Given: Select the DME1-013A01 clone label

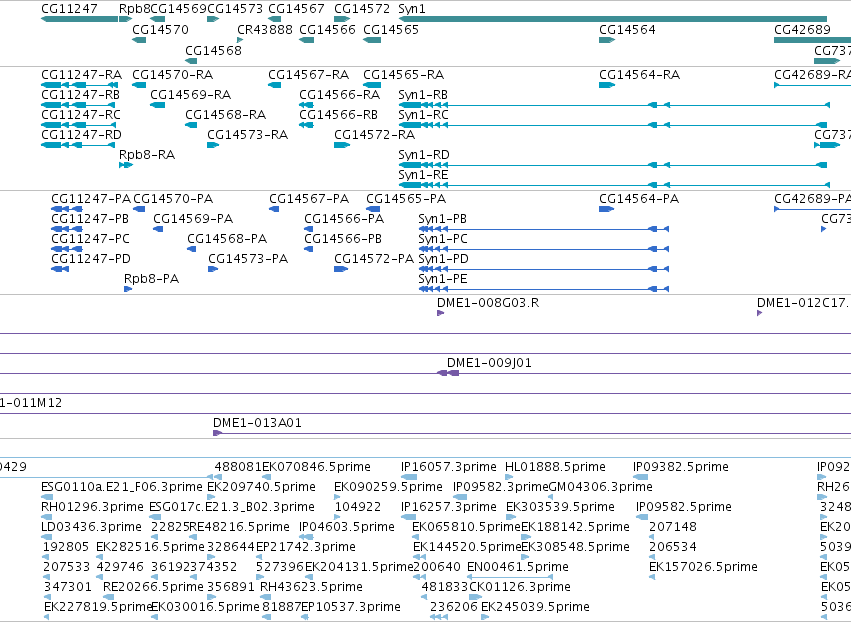Looking at the screenshot, I should tap(257, 423).
